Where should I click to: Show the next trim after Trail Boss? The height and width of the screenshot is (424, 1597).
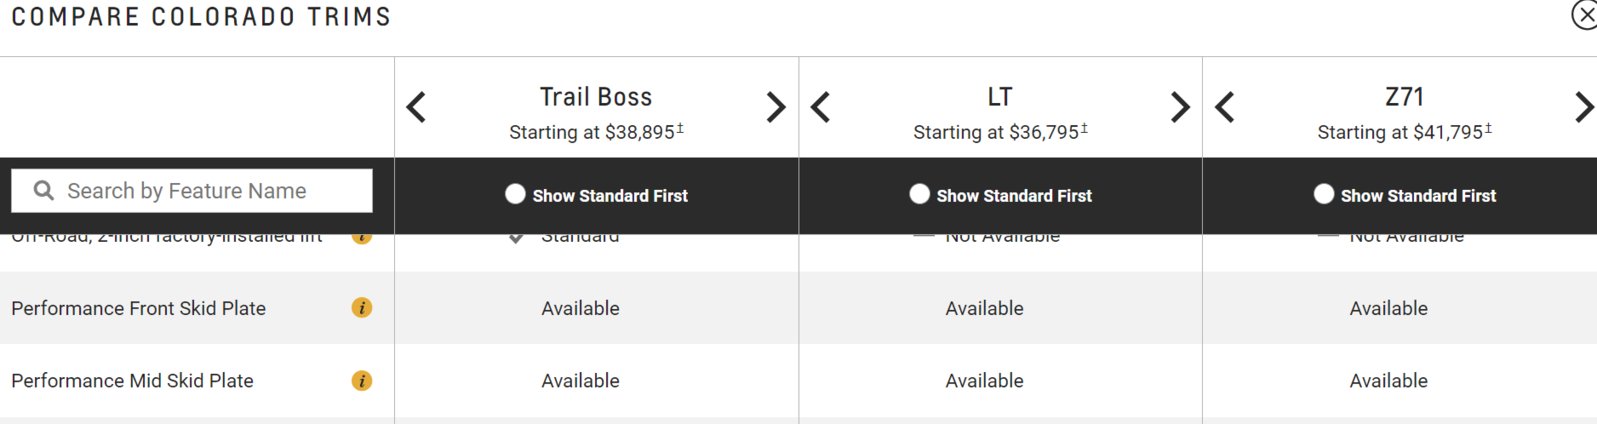click(776, 107)
